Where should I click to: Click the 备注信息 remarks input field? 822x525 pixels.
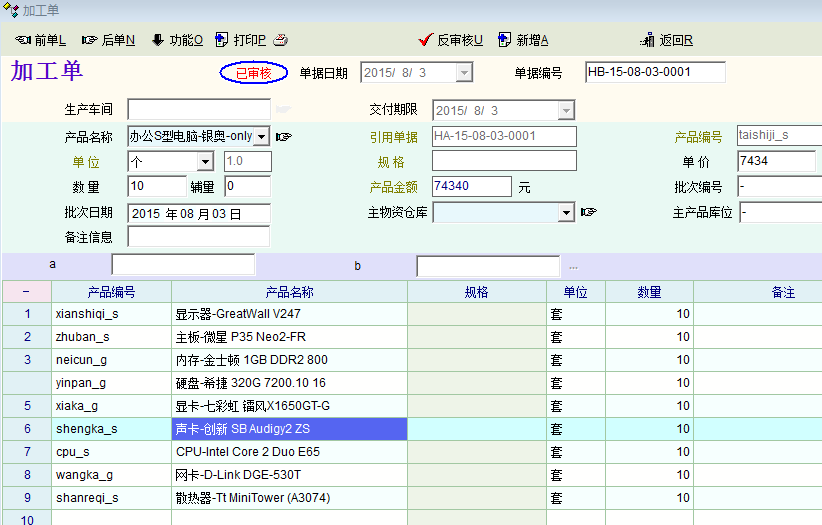click(198, 237)
